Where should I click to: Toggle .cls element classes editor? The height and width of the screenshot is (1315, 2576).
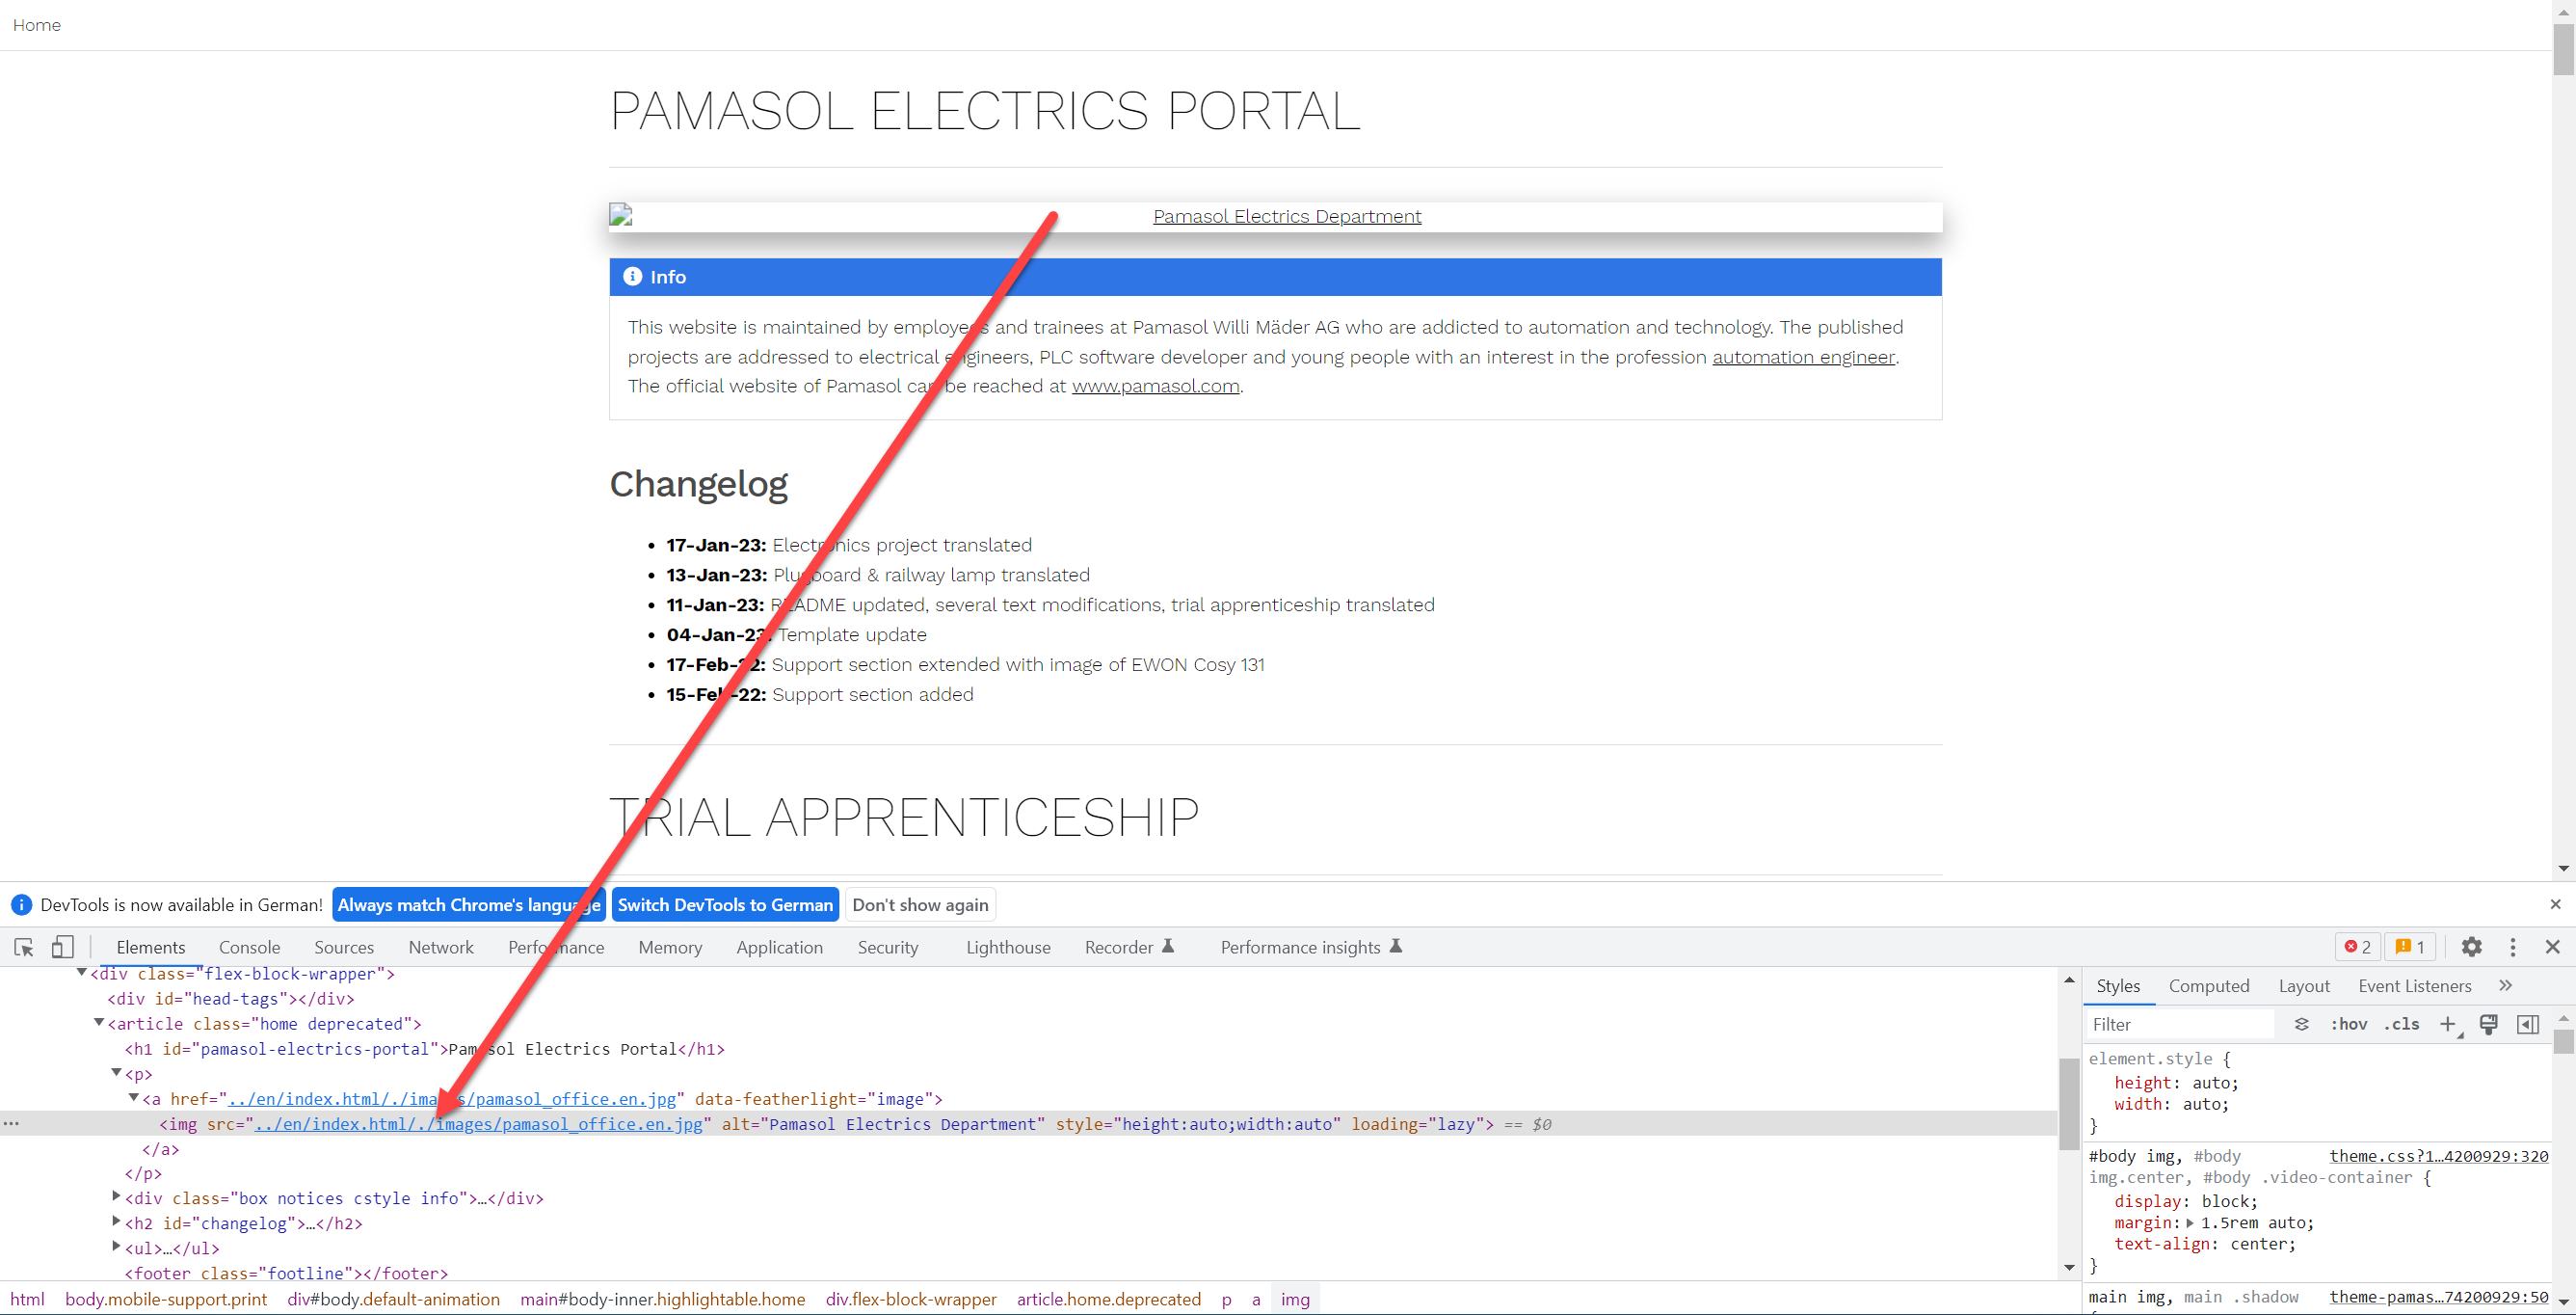(2403, 1024)
